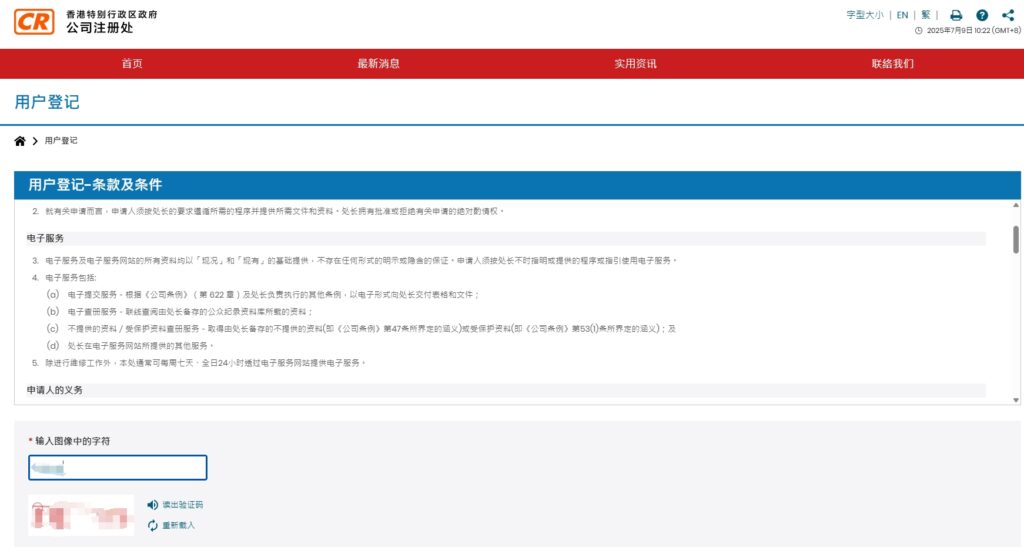1024x547 pixels.
Task: Click the captcha character input field
Action: pyautogui.click(x=118, y=467)
